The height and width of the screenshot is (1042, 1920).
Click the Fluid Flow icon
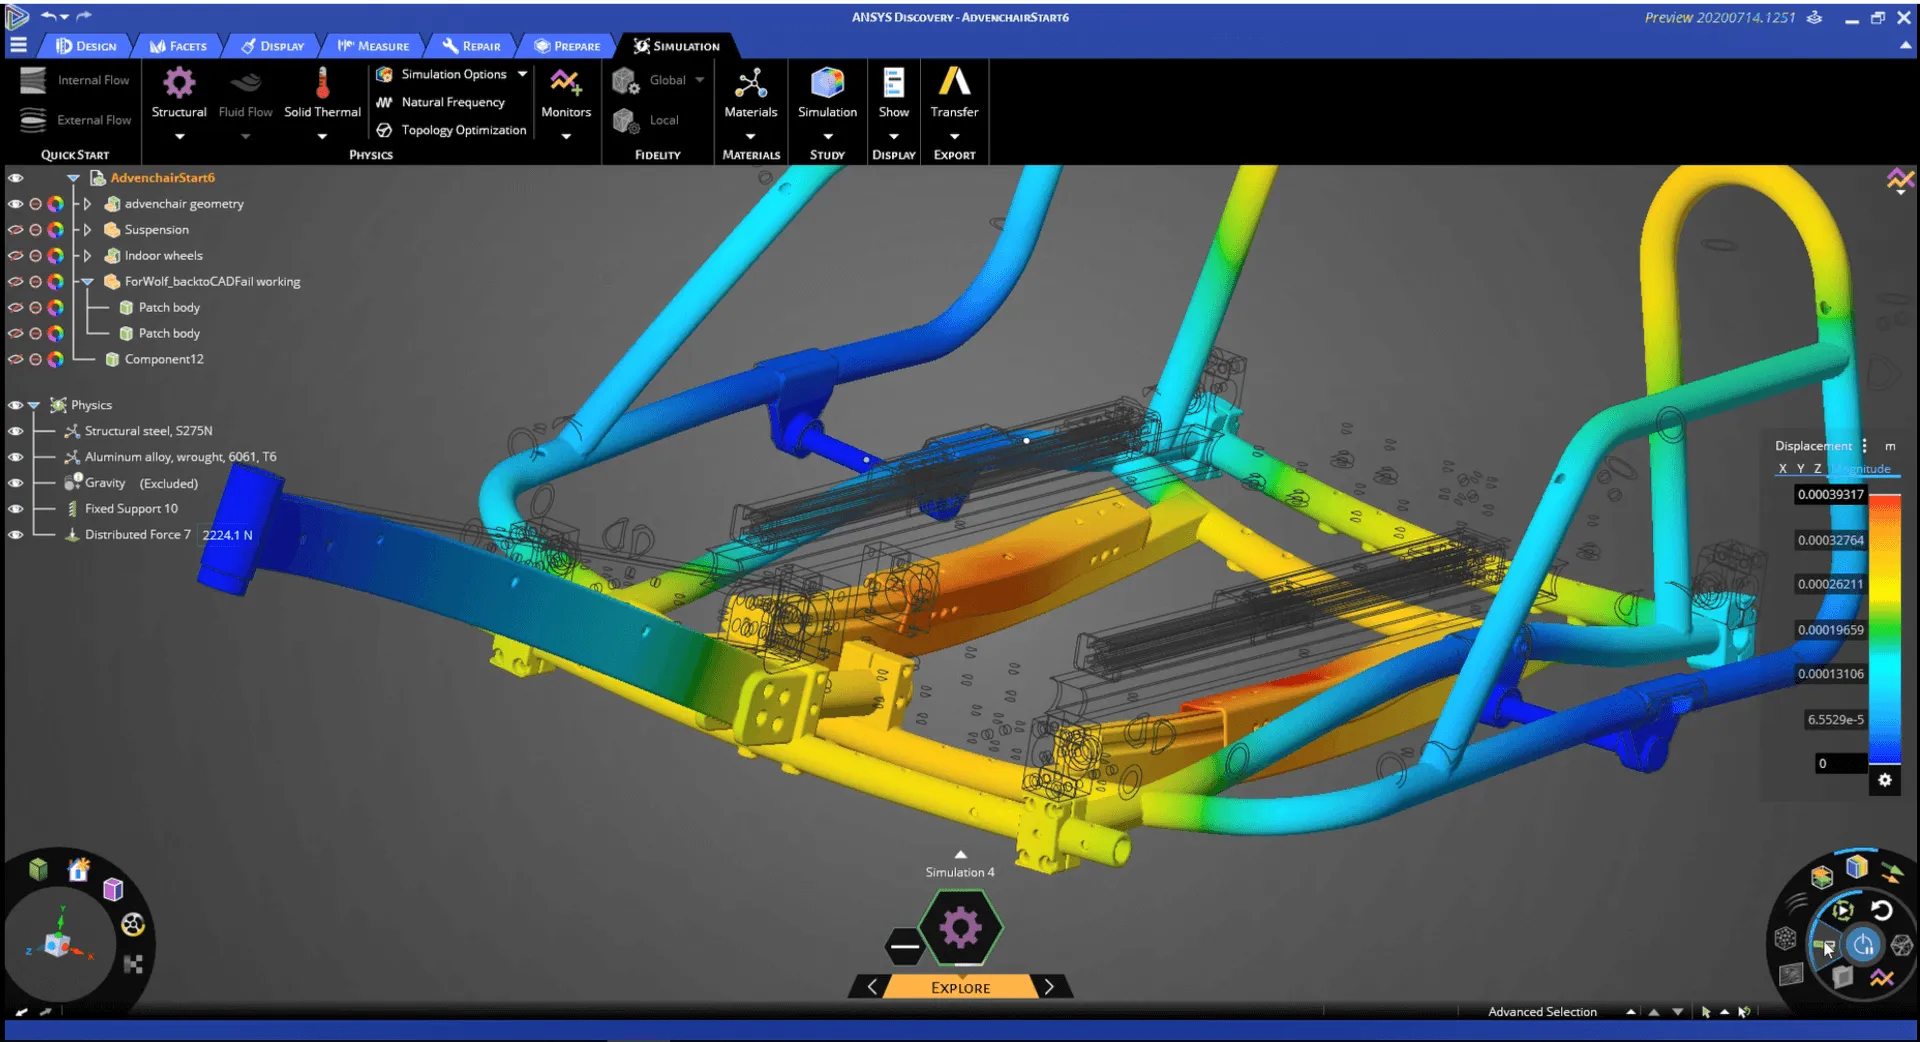click(245, 83)
